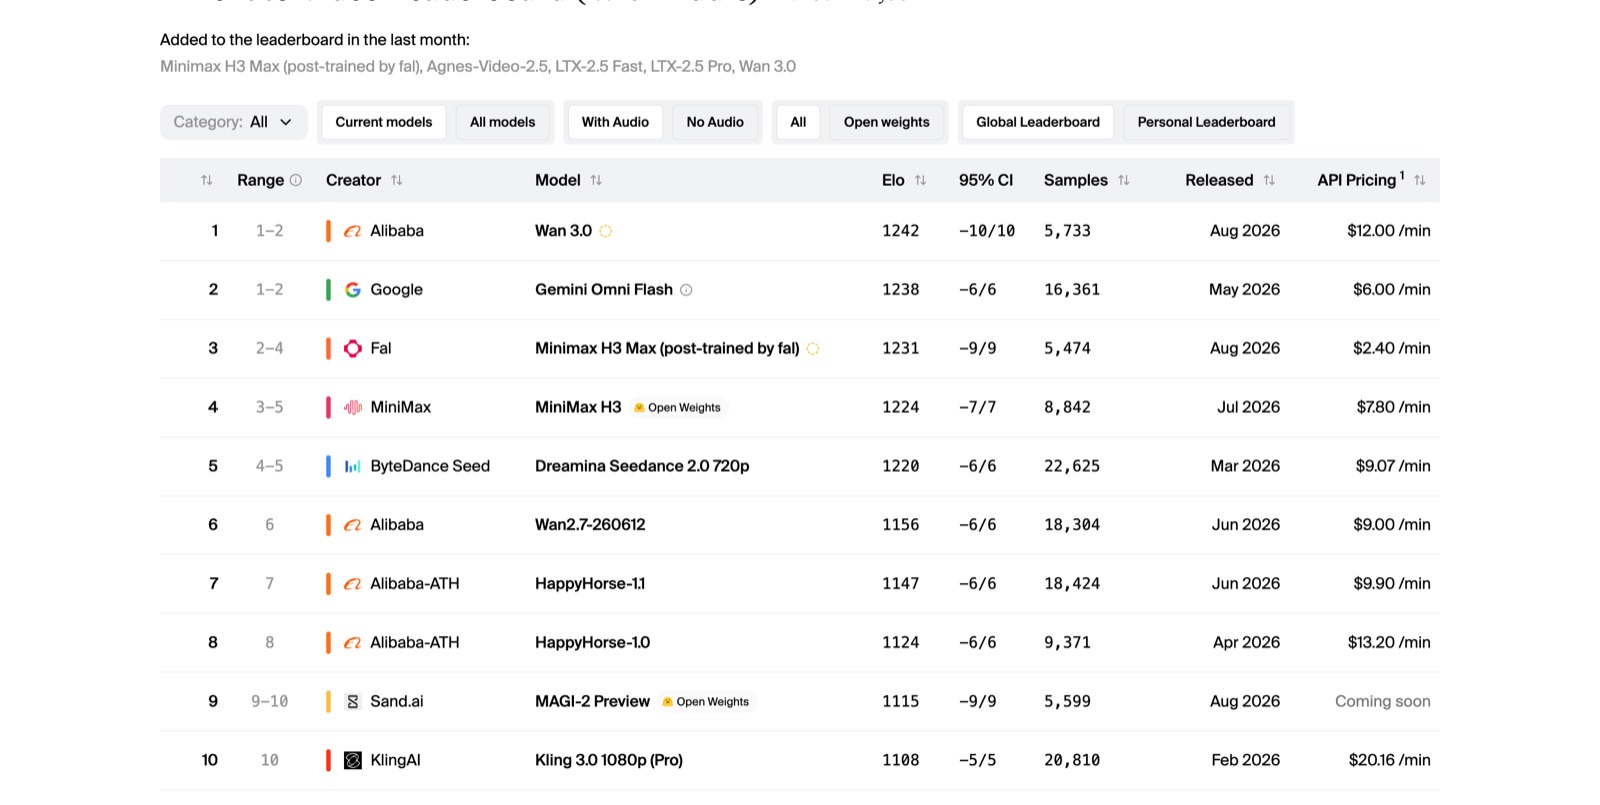The height and width of the screenshot is (805, 1600).
Task: Click the range value 9–10
Action: (269, 702)
